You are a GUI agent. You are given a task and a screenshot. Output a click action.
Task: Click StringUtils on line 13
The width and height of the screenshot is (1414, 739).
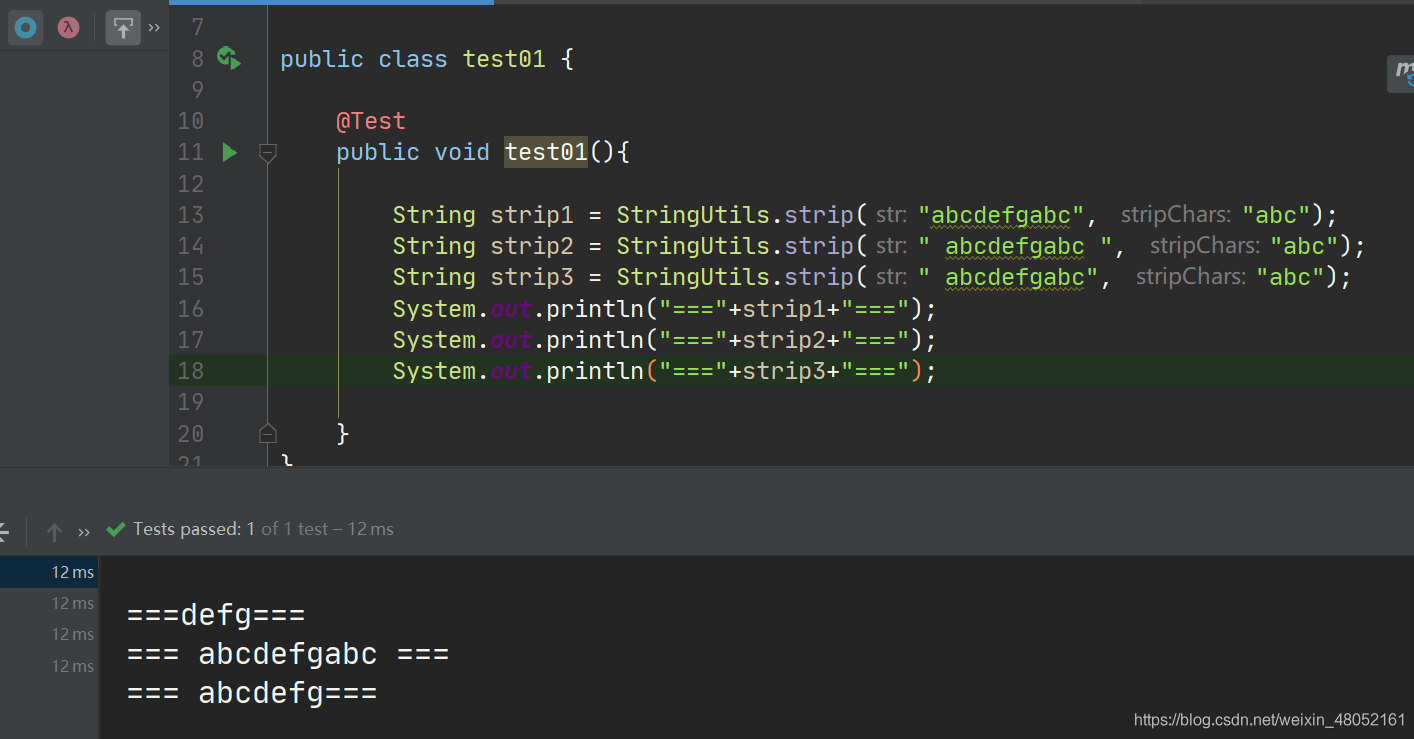tap(693, 215)
